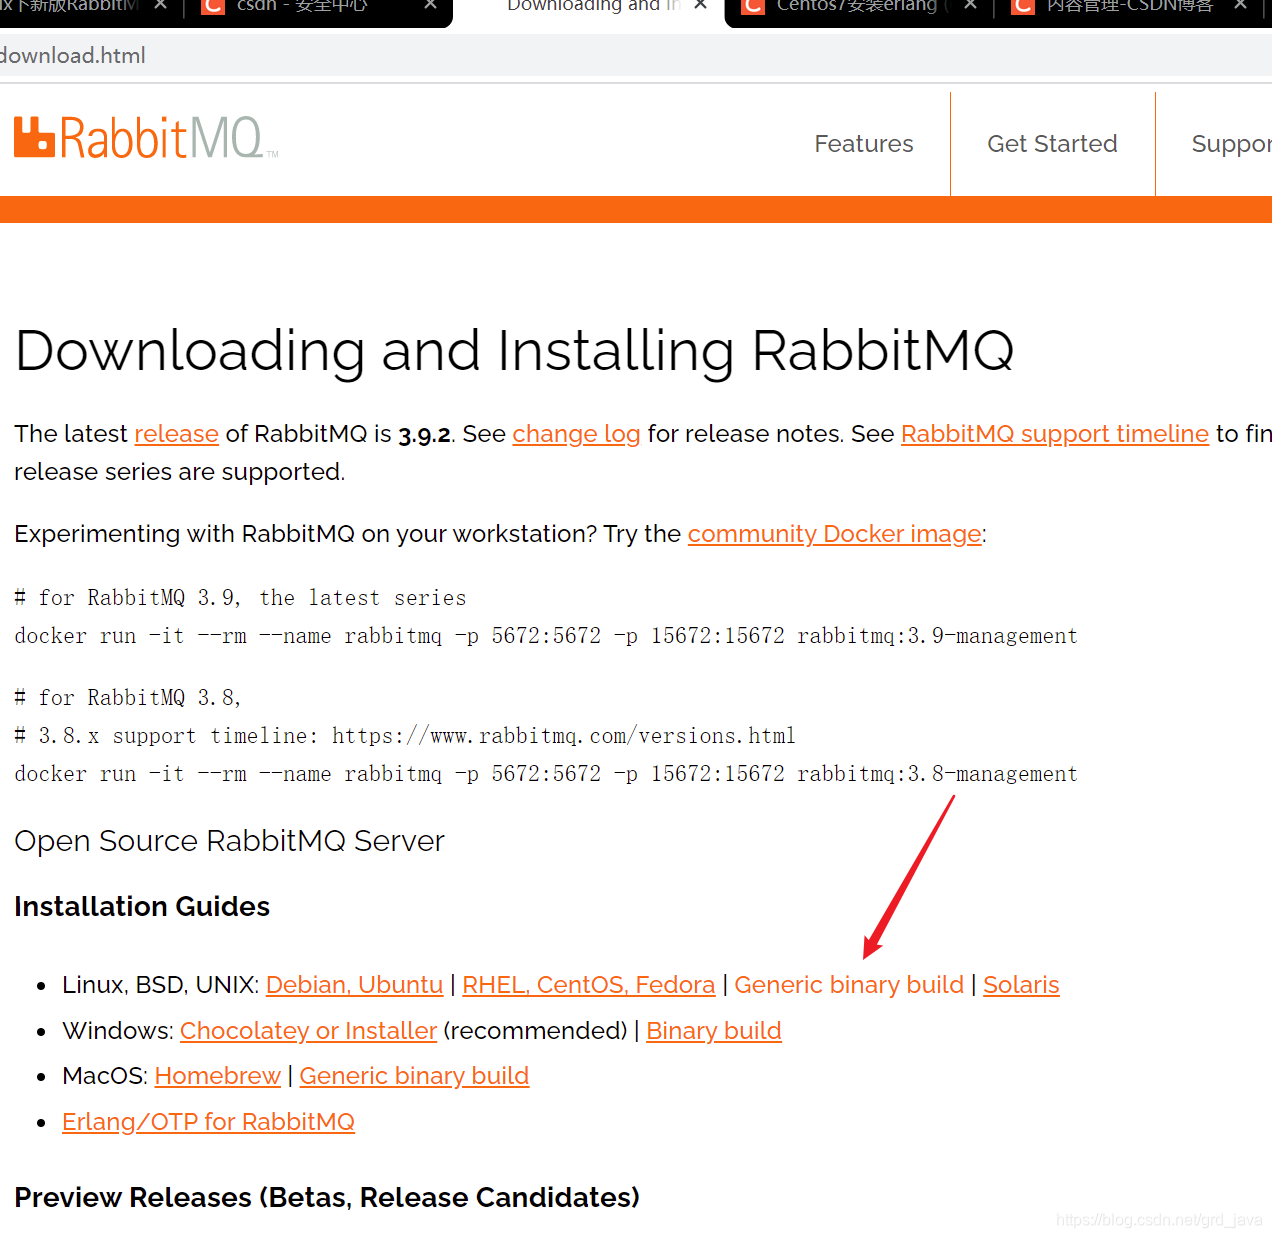Open the RHEL, CentOS, Fedora guide
This screenshot has width=1272, height=1238.
coord(589,985)
